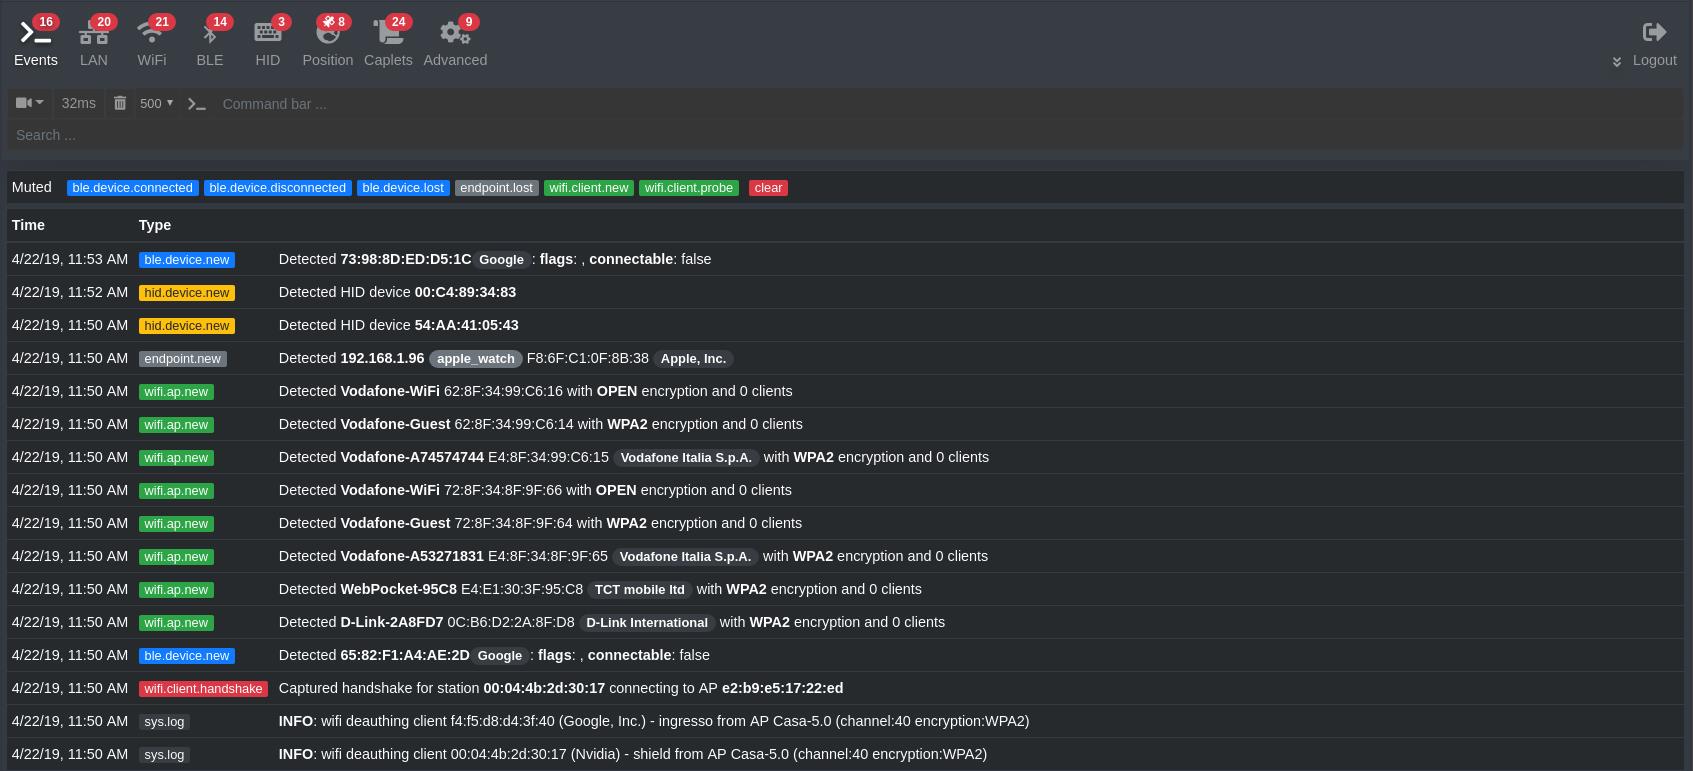Unmute the ble.device.connected tag

click(132, 188)
